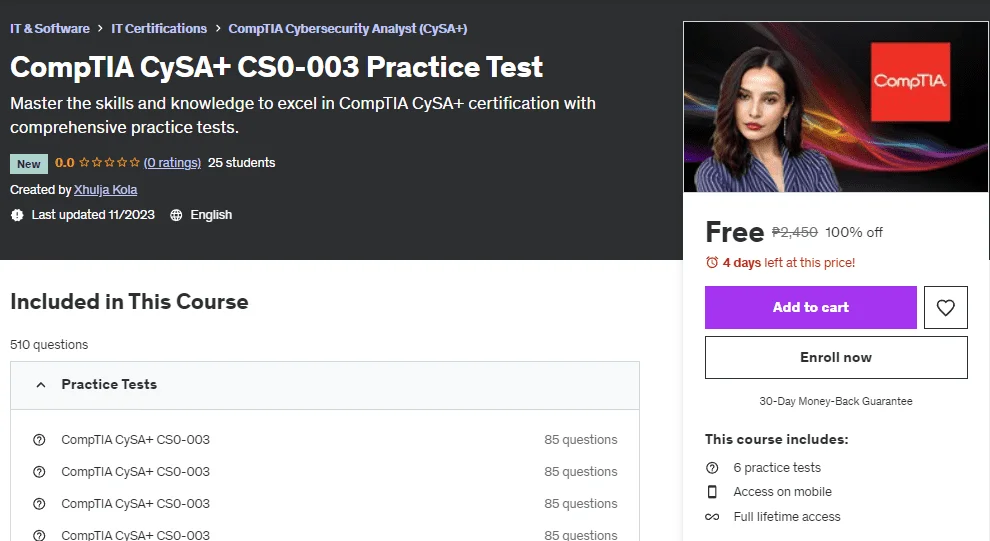
Task: Click the Add to cart button
Action: pyautogui.click(x=811, y=307)
